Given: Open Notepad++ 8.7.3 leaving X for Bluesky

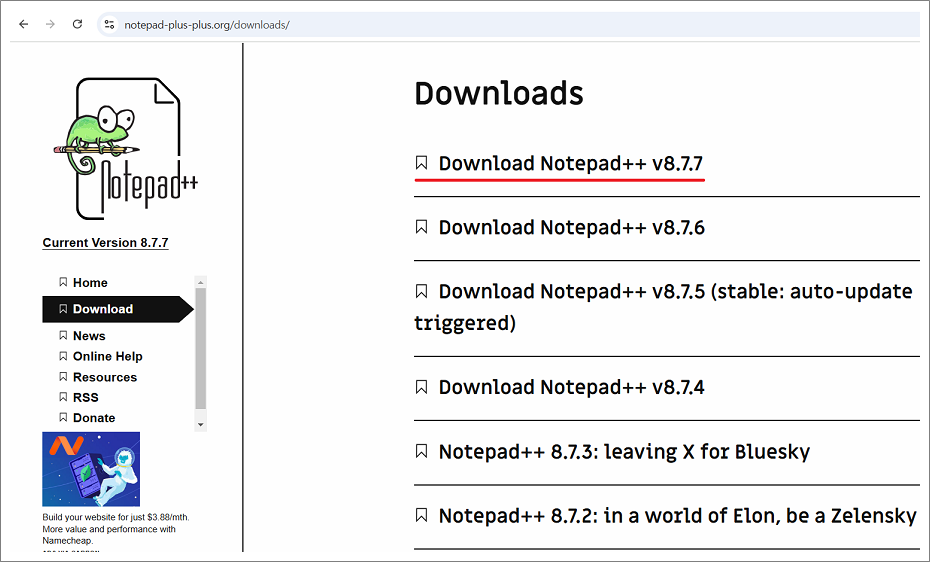Looking at the screenshot, I should pyautogui.click(x=624, y=452).
